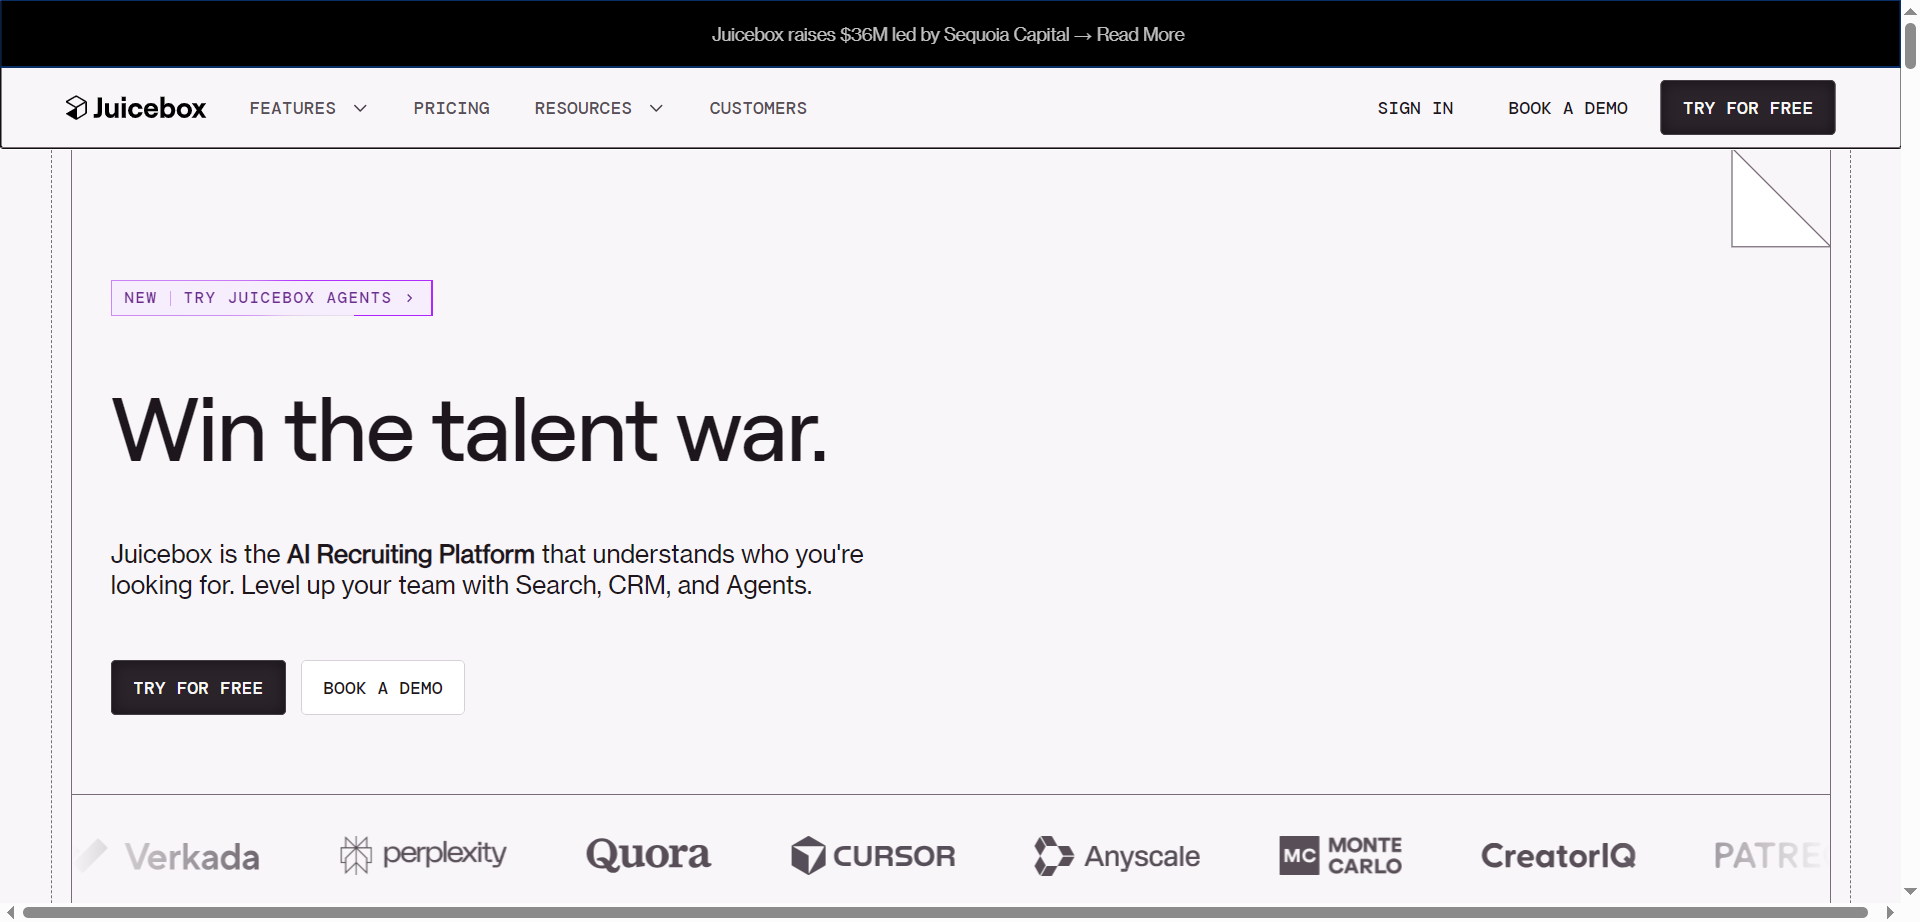Click the scroll down arrow of vertical scrollbar
Image resolution: width=1920 pixels, height=922 pixels.
coord(1910,891)
